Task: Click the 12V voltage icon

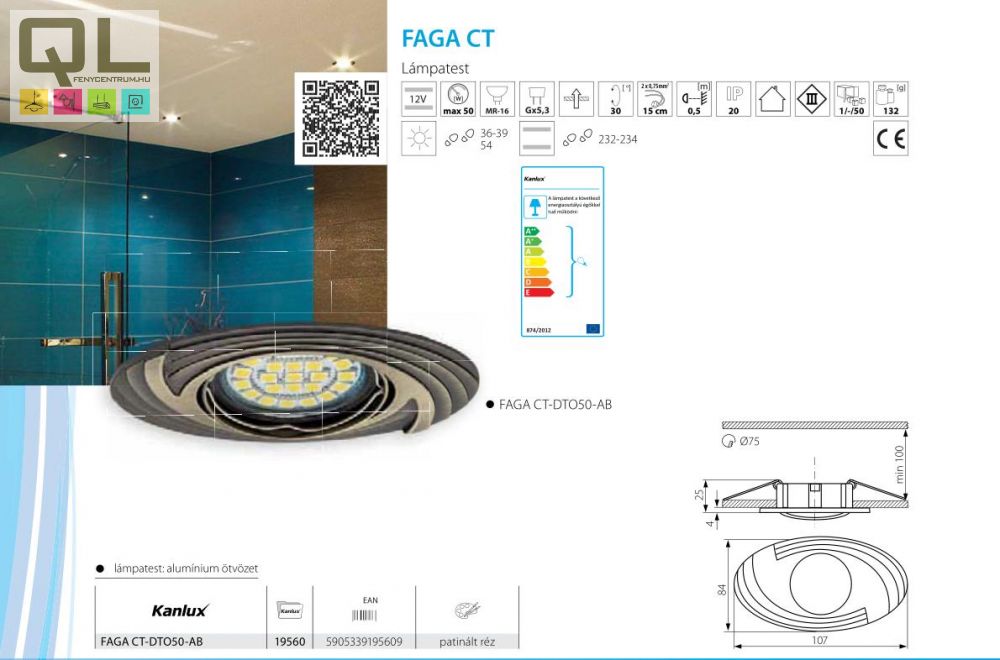Action: [x=419, y=99]
